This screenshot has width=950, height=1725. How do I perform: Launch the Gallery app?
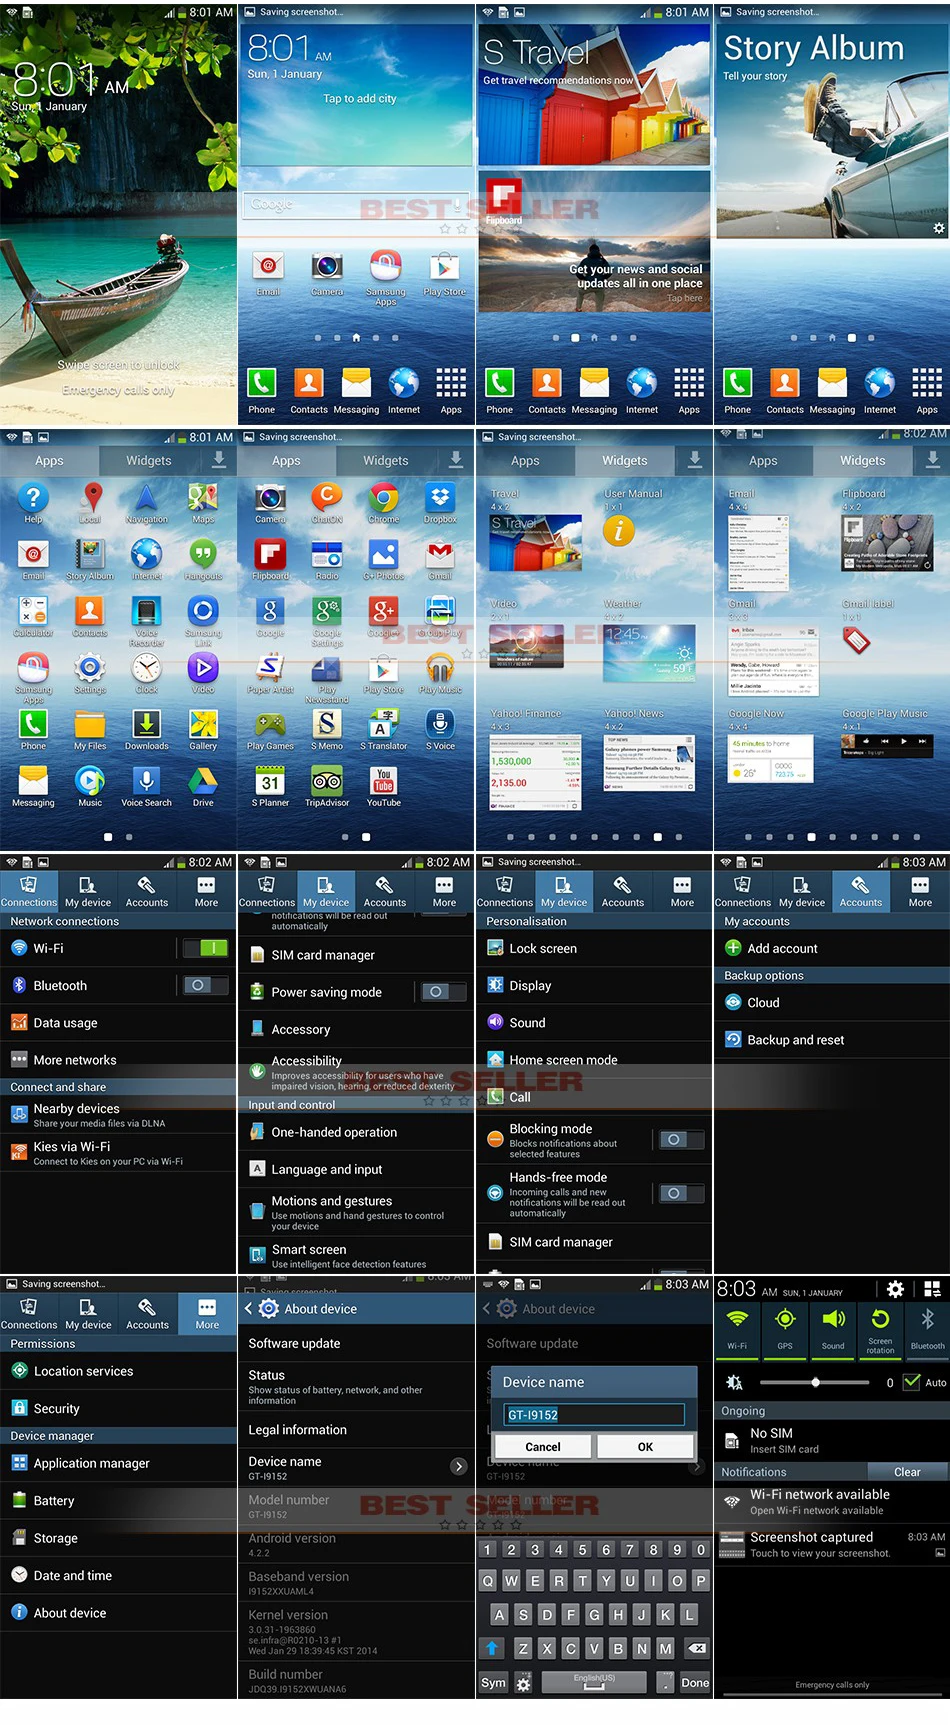pyautogui.click(x=203, y=724)
